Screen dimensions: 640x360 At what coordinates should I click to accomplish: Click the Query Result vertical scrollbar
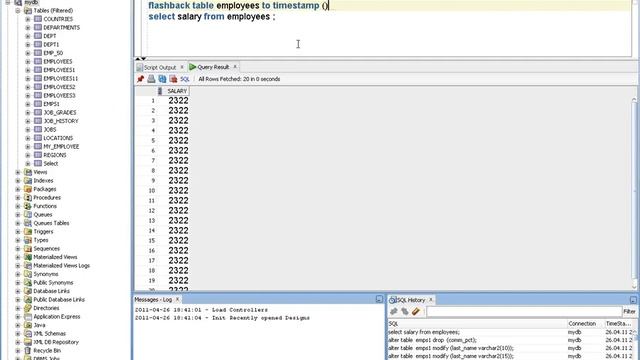[x=634, y=192]
